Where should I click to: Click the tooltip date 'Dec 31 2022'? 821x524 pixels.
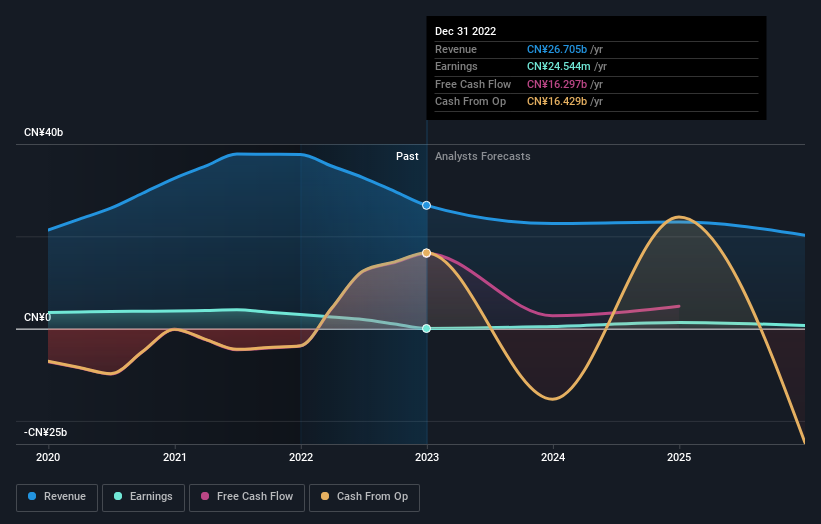tap(465, 31)
